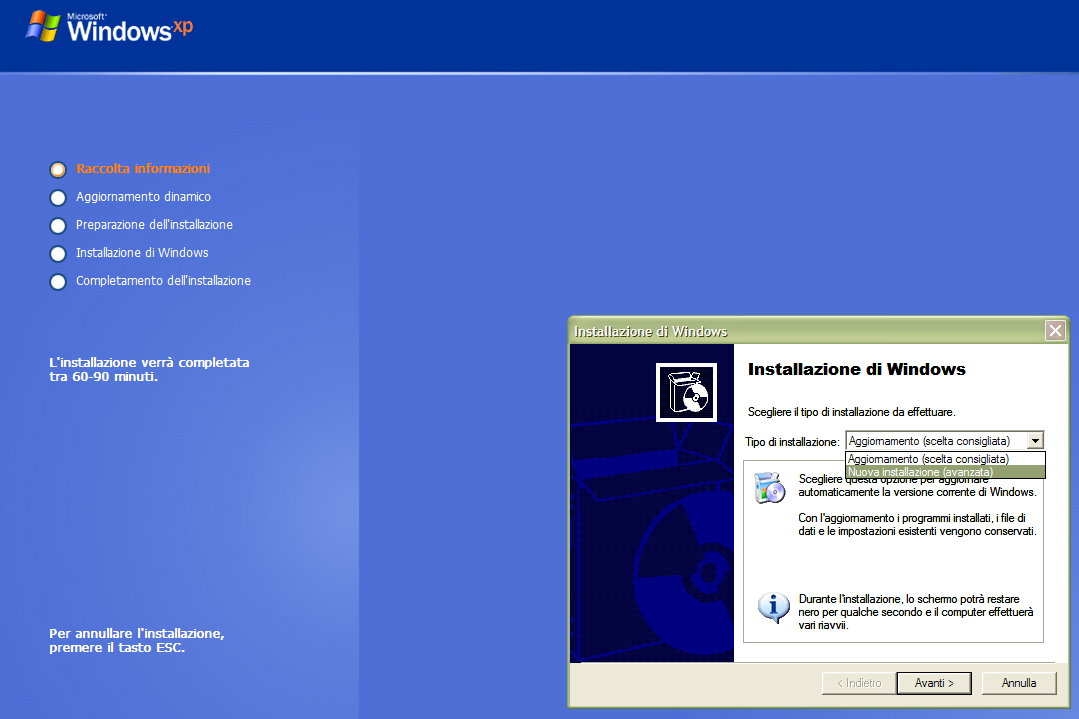
Task: Collapse the Tipo di installazione dropdown arrow
Action: 1035,440
